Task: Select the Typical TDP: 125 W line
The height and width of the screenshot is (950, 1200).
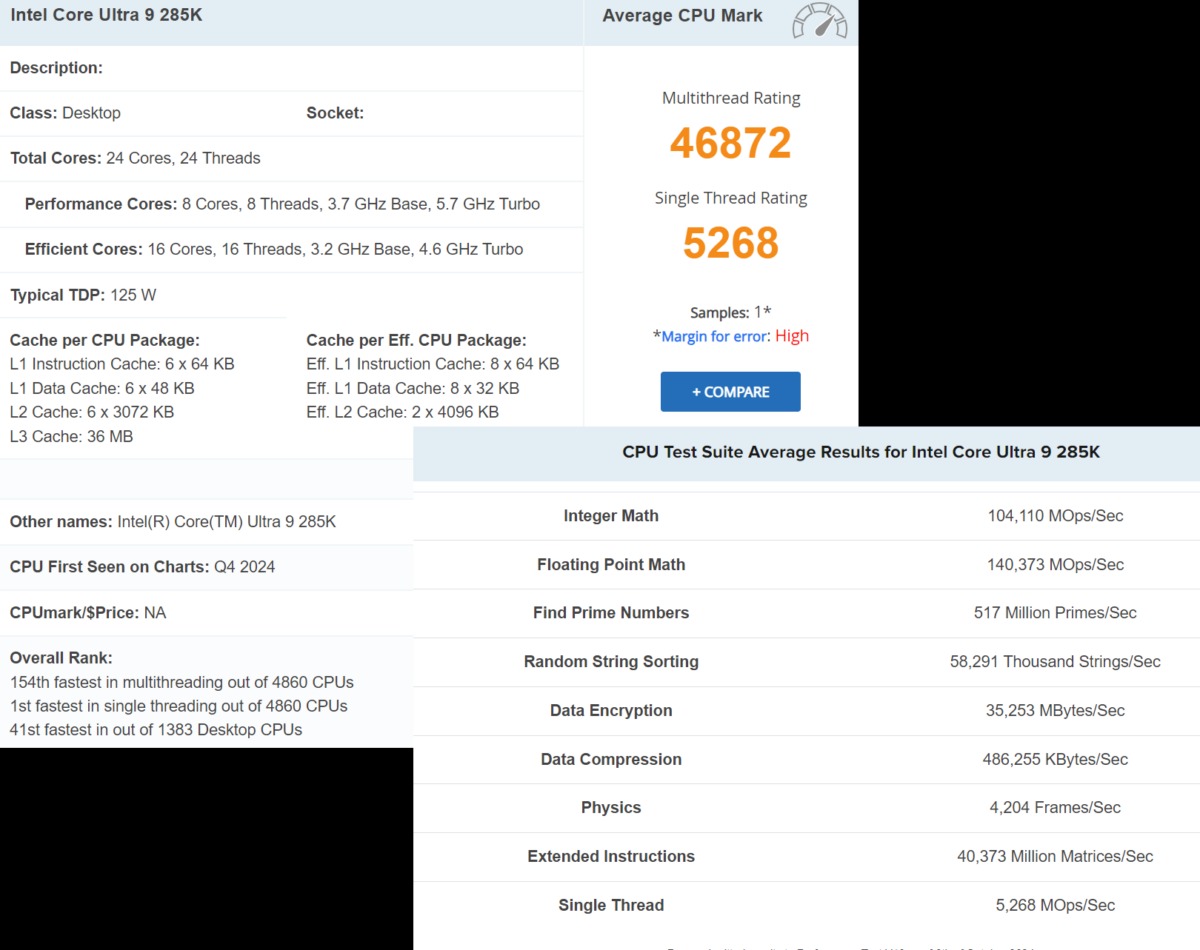Action: [83, 295]
